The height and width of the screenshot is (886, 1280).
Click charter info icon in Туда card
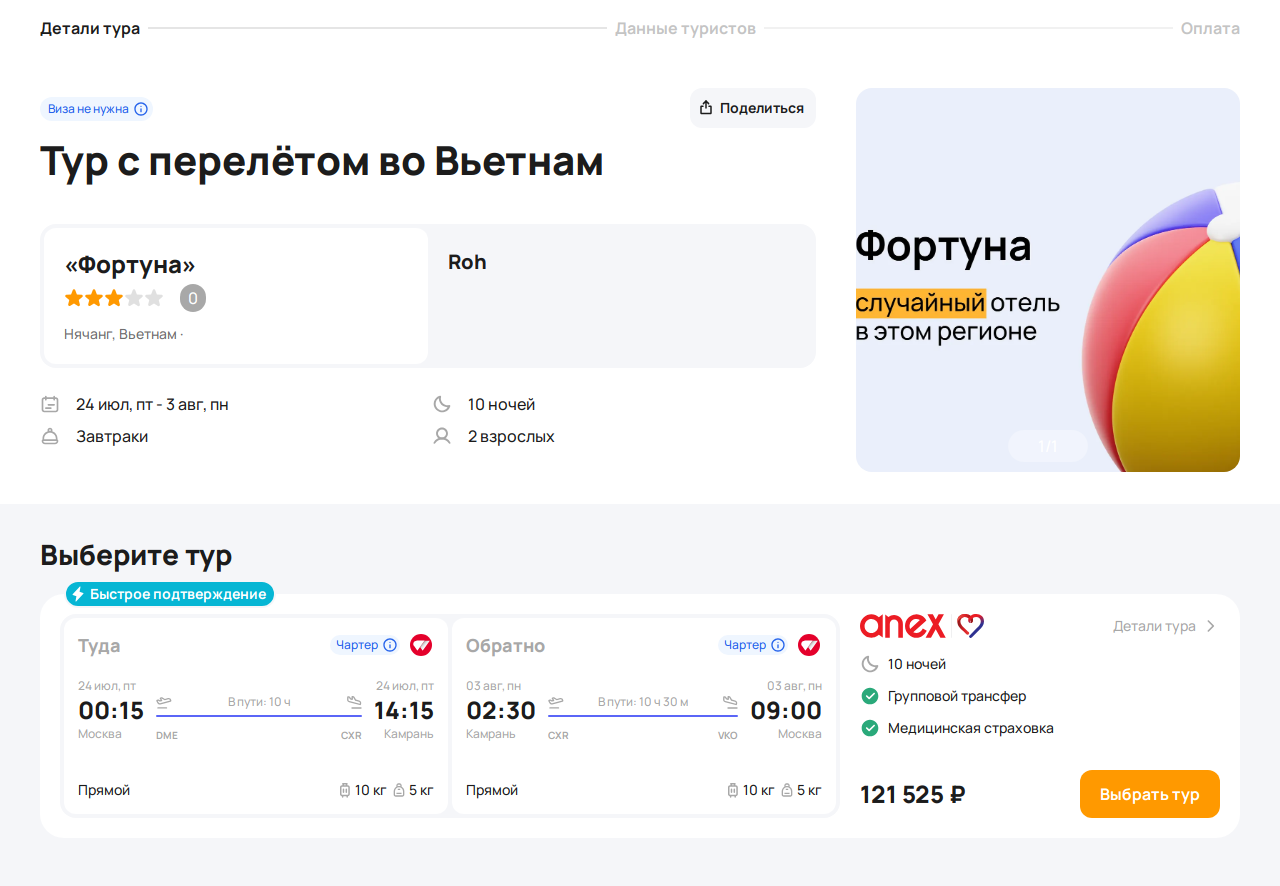390,645
